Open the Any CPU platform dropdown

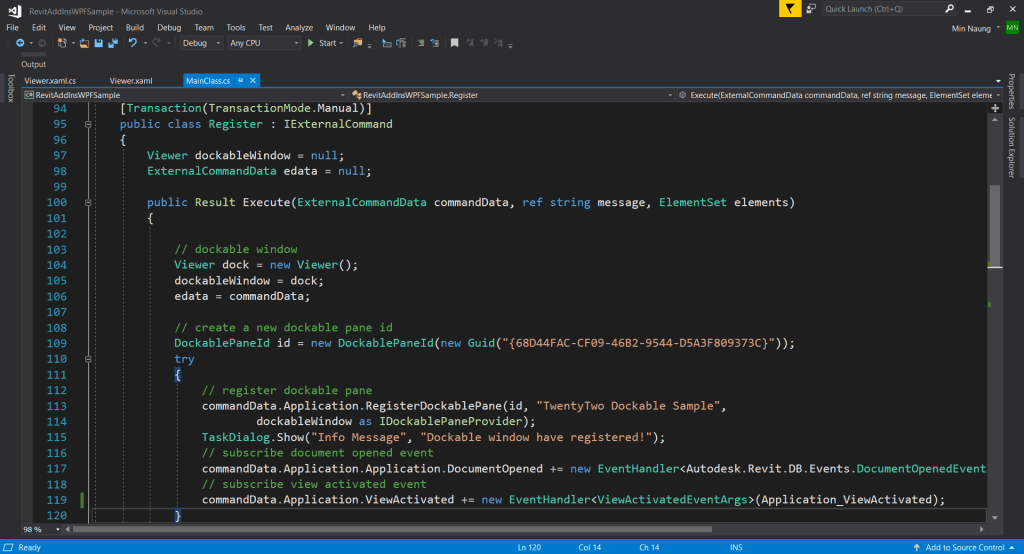(x=264, y=43)
